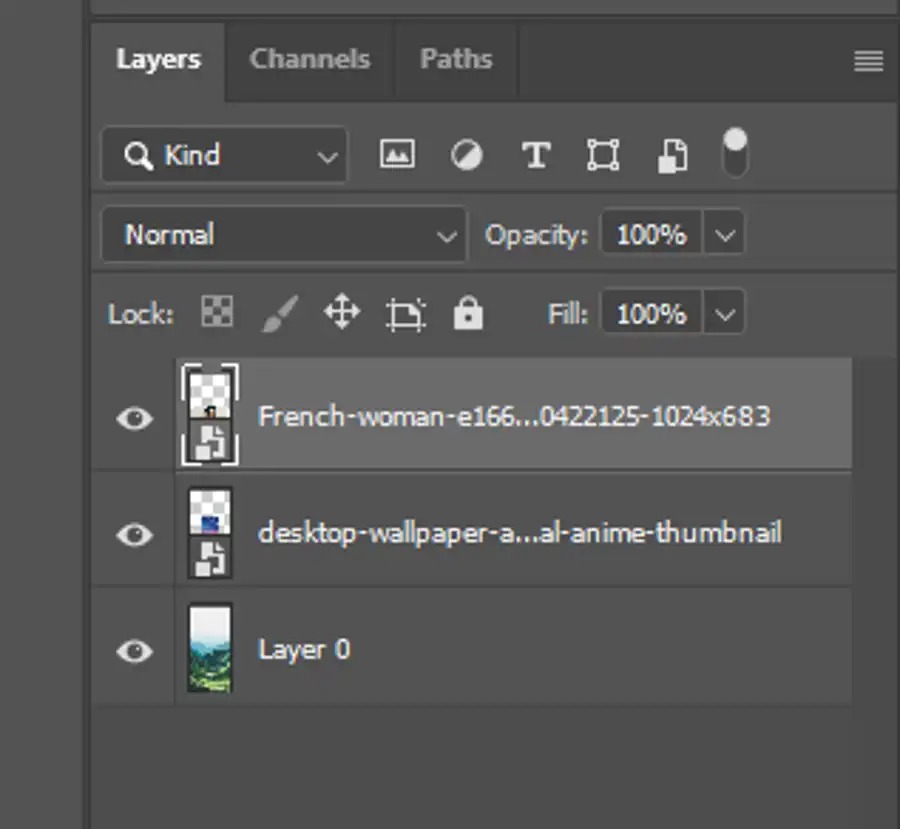Hide the French-woman layer
This screenshot has width=900, height=829.
134,418
